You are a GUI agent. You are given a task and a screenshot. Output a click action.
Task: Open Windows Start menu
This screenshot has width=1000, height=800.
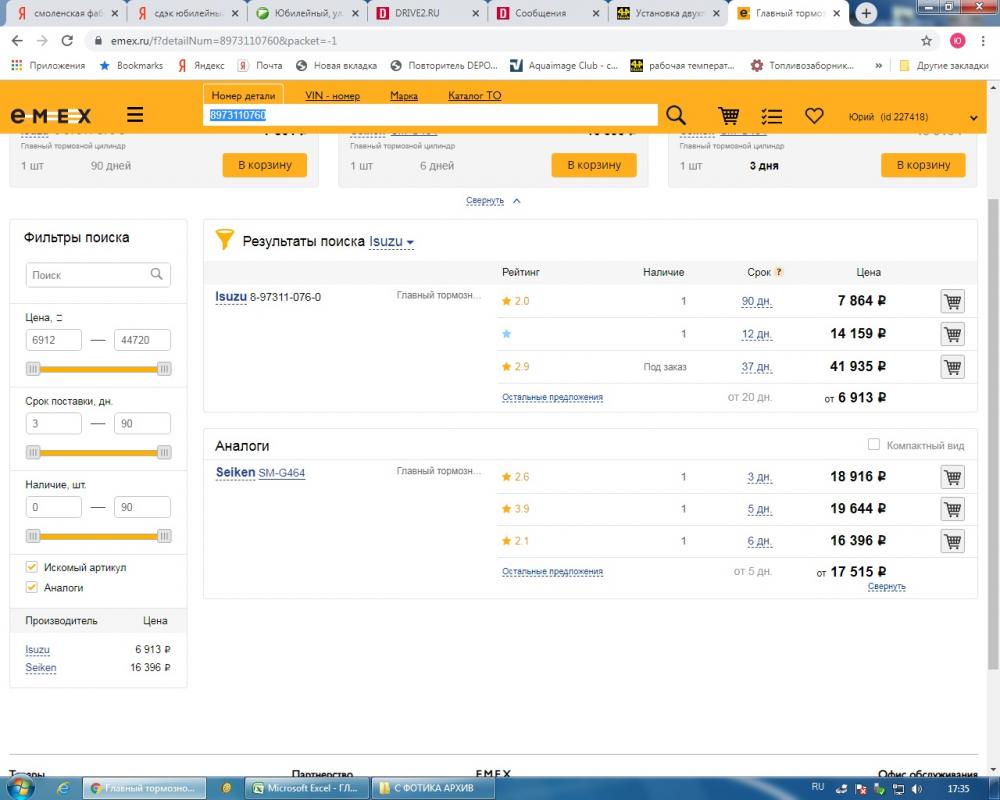(x=19, y=788)
